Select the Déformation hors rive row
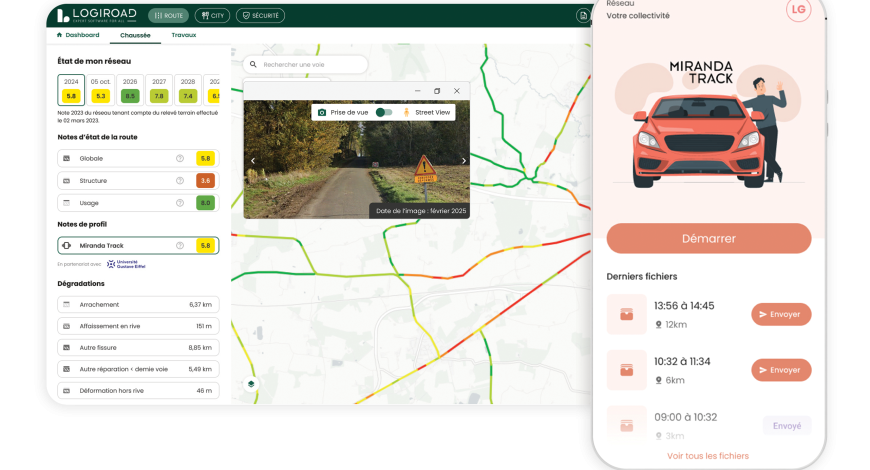 pos(138,391)
